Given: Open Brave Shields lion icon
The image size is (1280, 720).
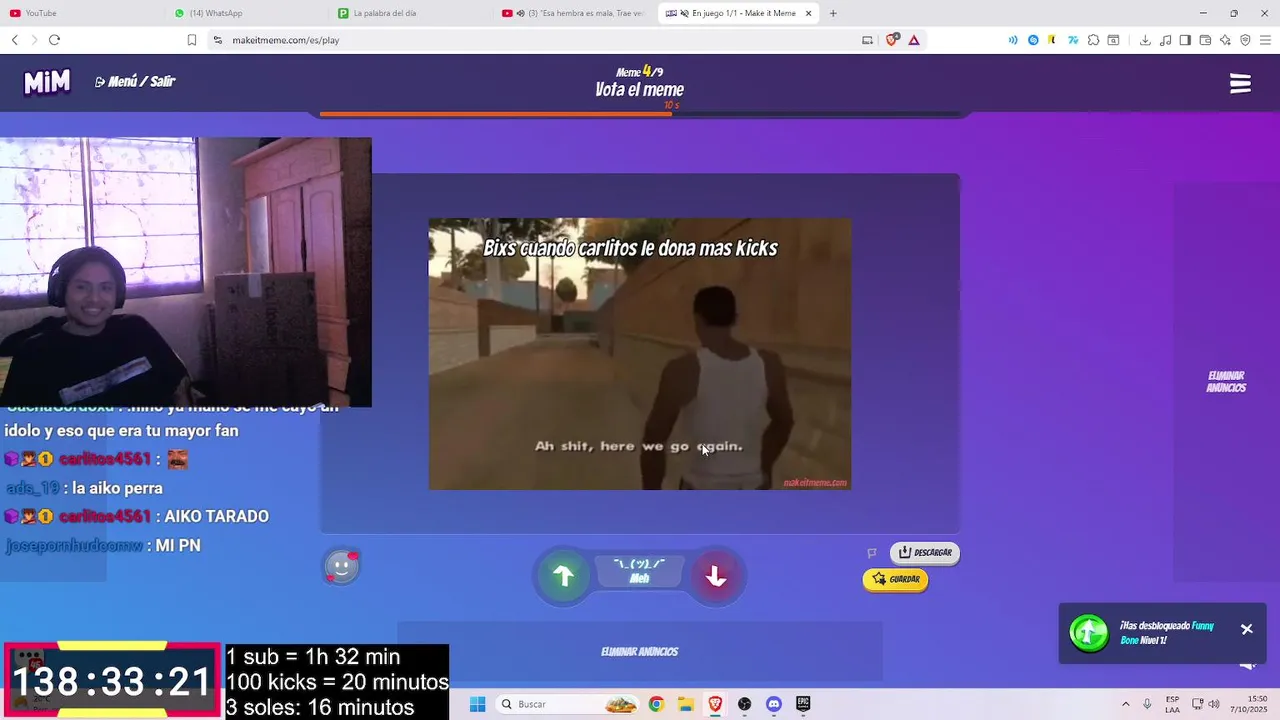Looking at the screenshot, I should [892, 40].
